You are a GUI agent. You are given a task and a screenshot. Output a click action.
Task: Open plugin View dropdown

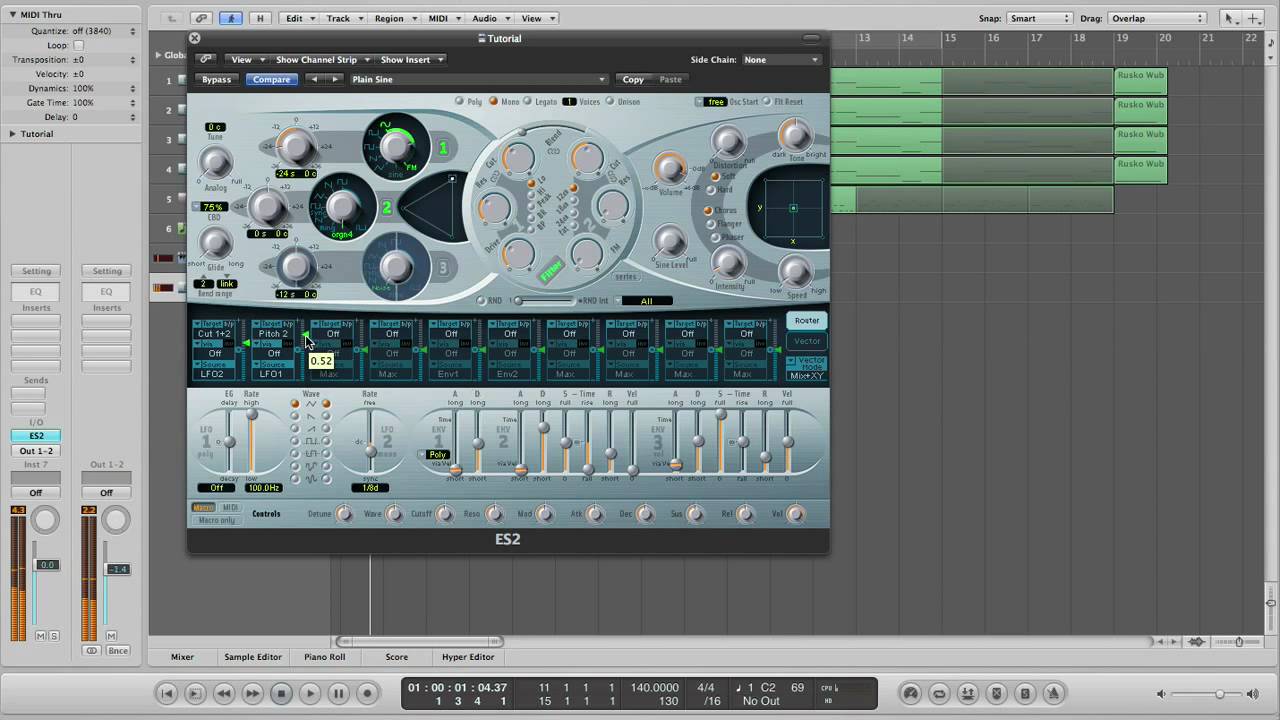click(246, 59)
